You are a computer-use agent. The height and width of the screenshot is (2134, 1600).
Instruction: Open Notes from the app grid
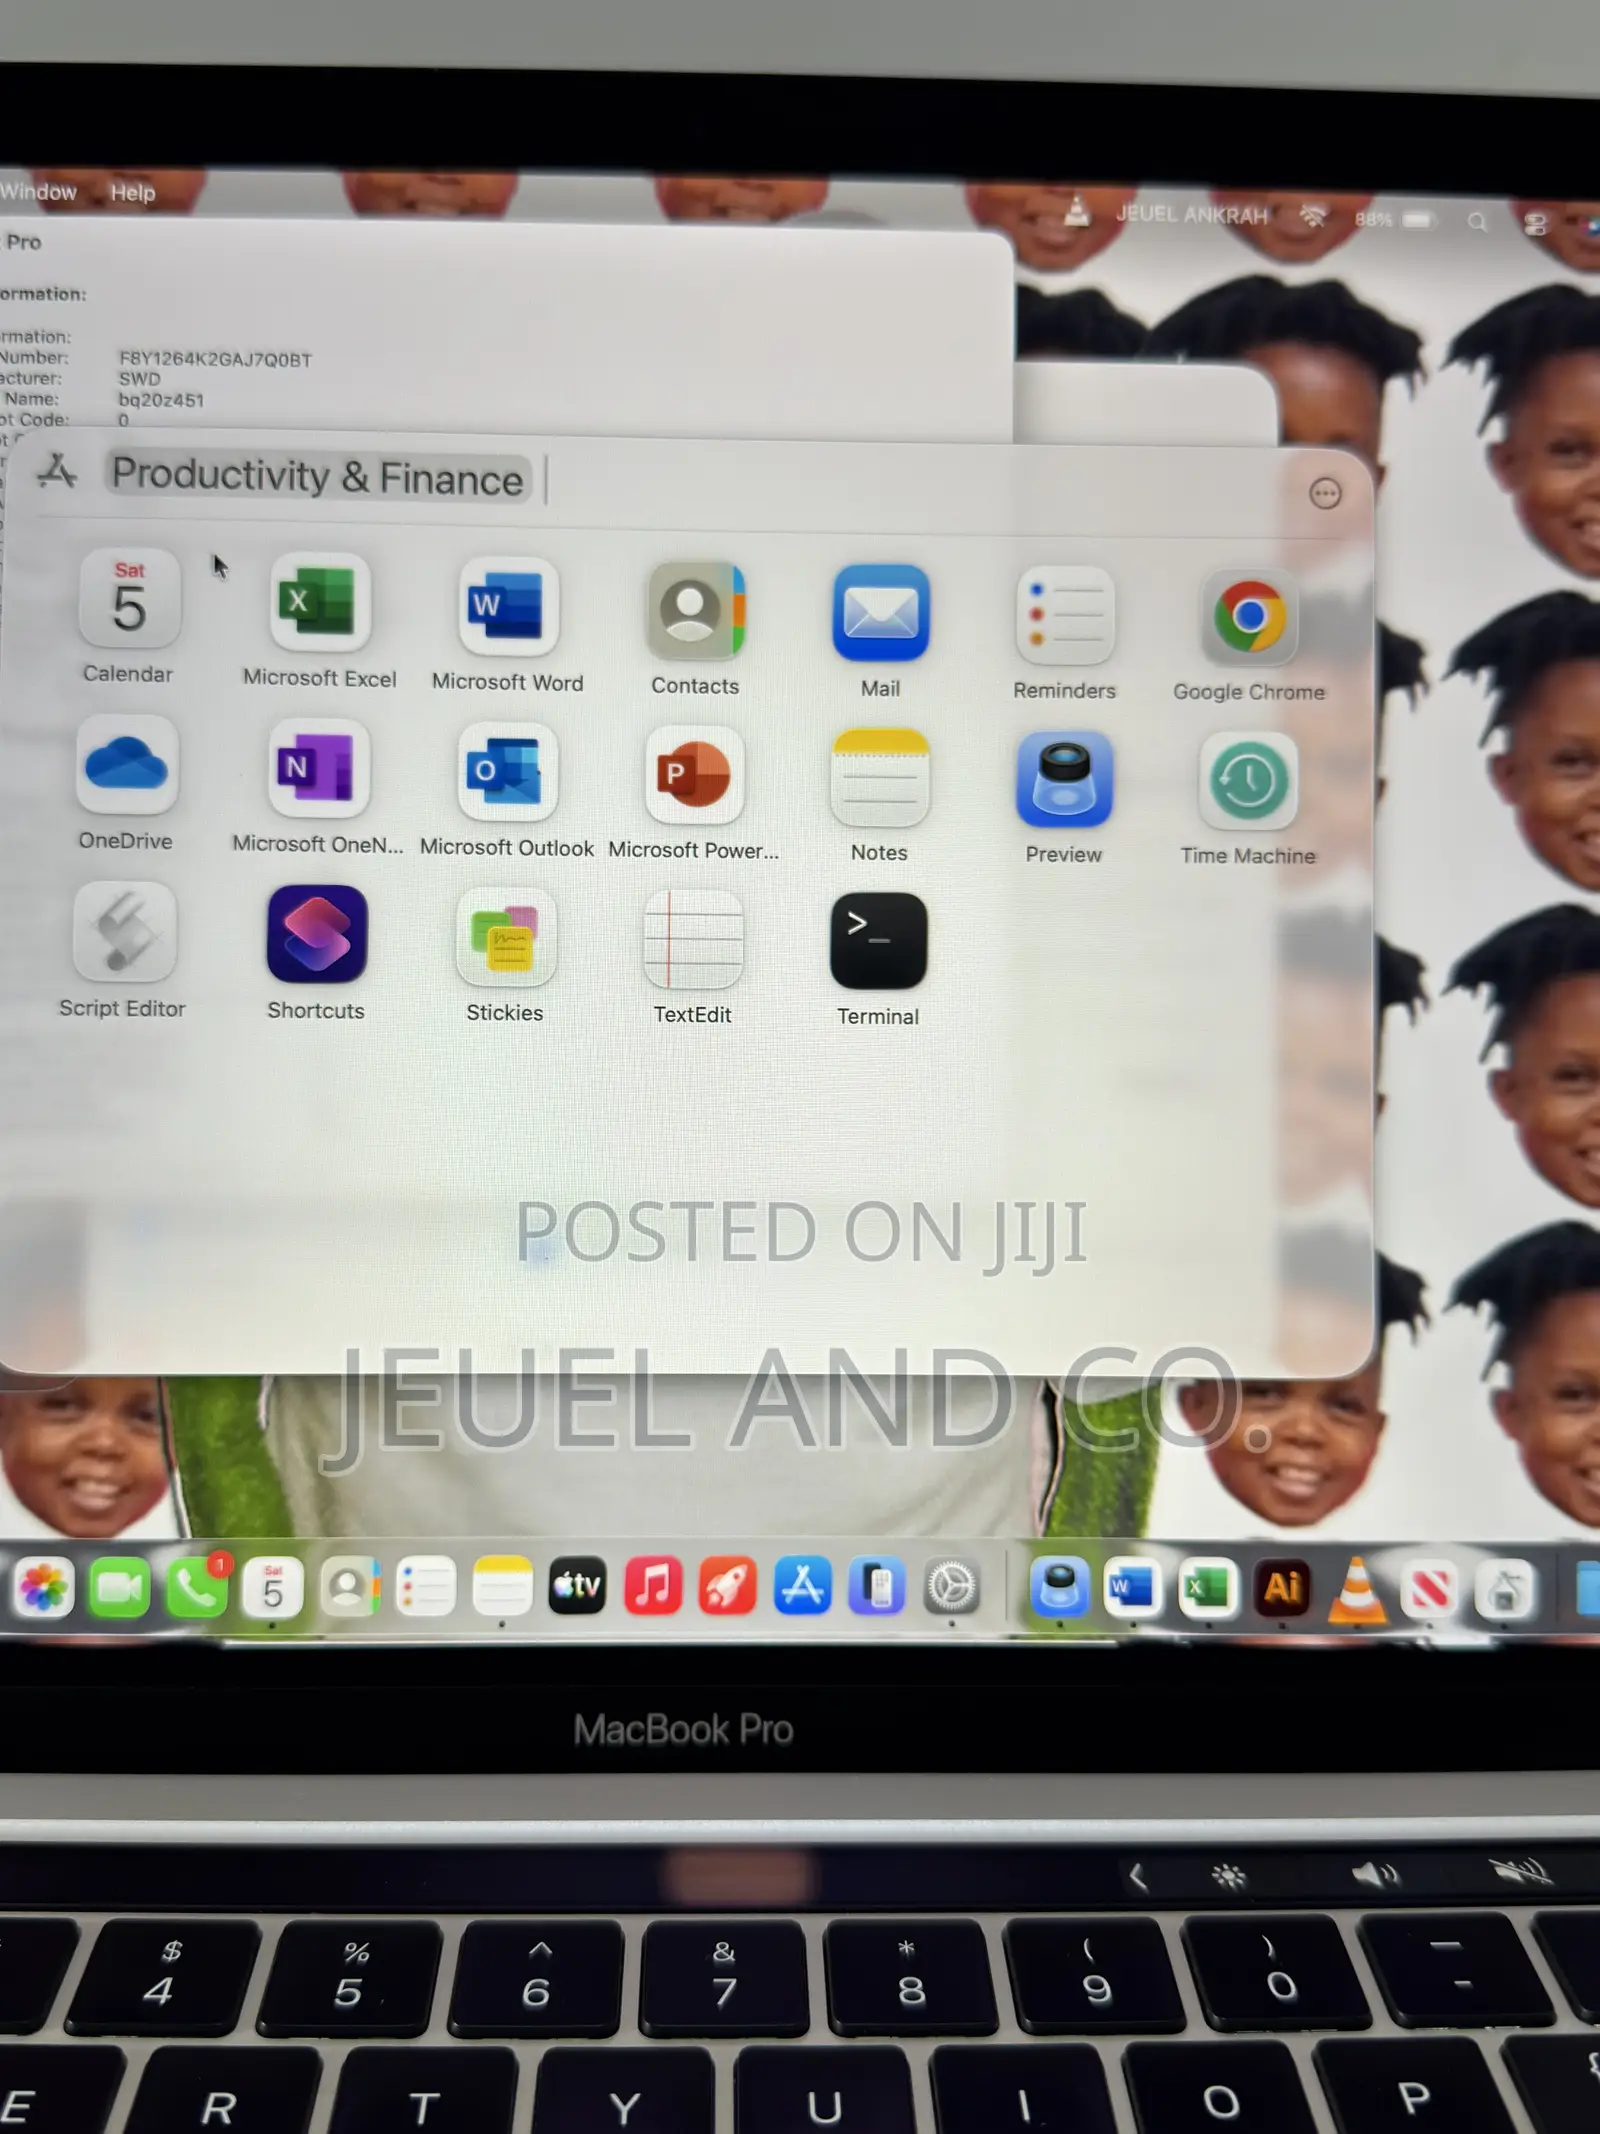coord(880,778)
